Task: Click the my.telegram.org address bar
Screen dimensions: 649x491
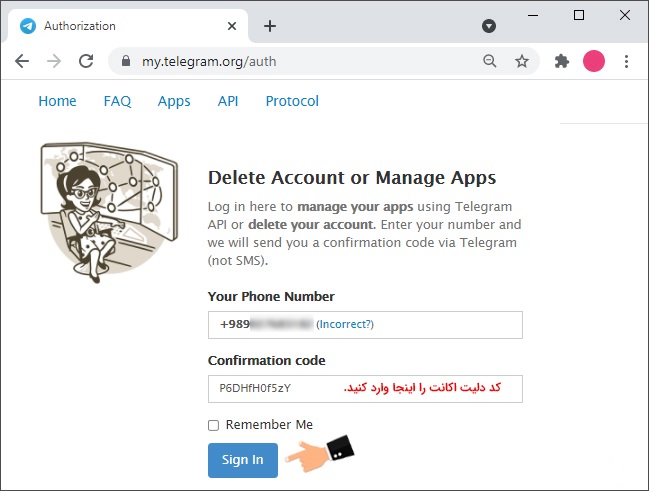Action: coord(300,61)
